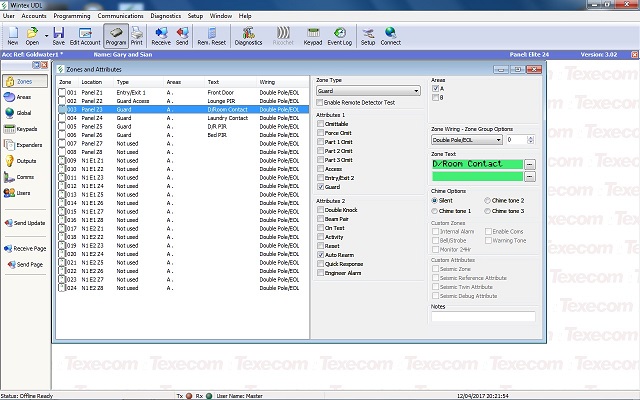Click the Connect globe icon
The height and width of the screenshot is (400, 640).
pyautogui.click(x=390, y=35)
